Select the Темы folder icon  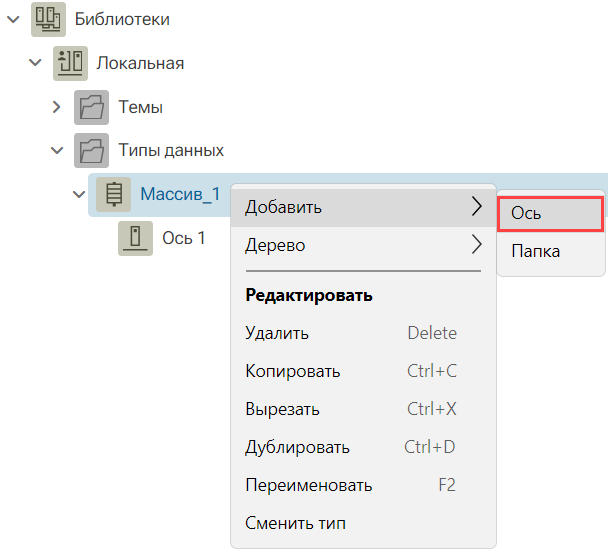point(92,107)
